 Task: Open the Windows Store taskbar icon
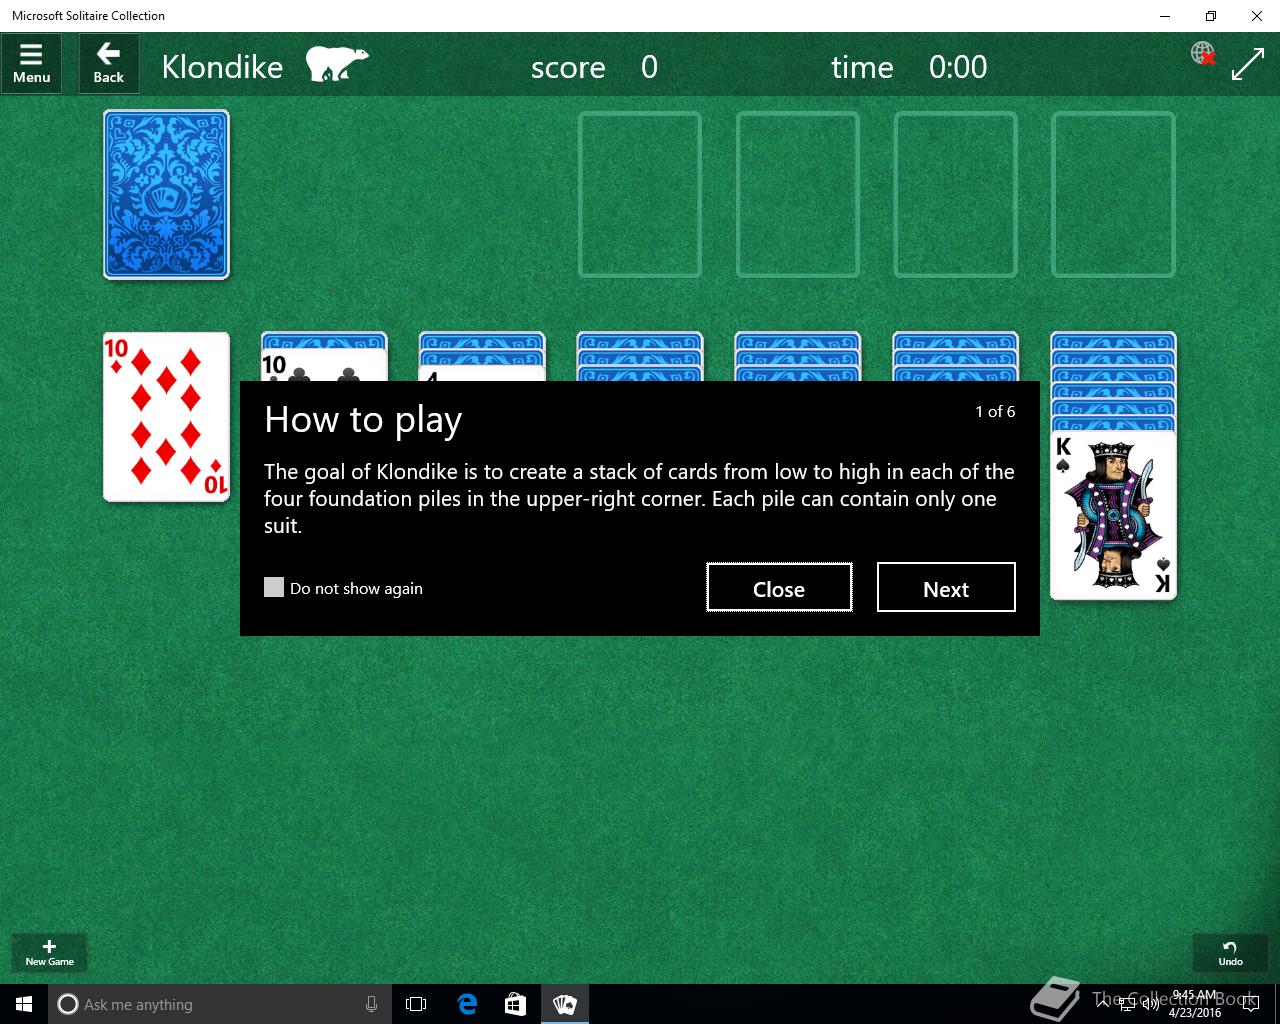516,1004
